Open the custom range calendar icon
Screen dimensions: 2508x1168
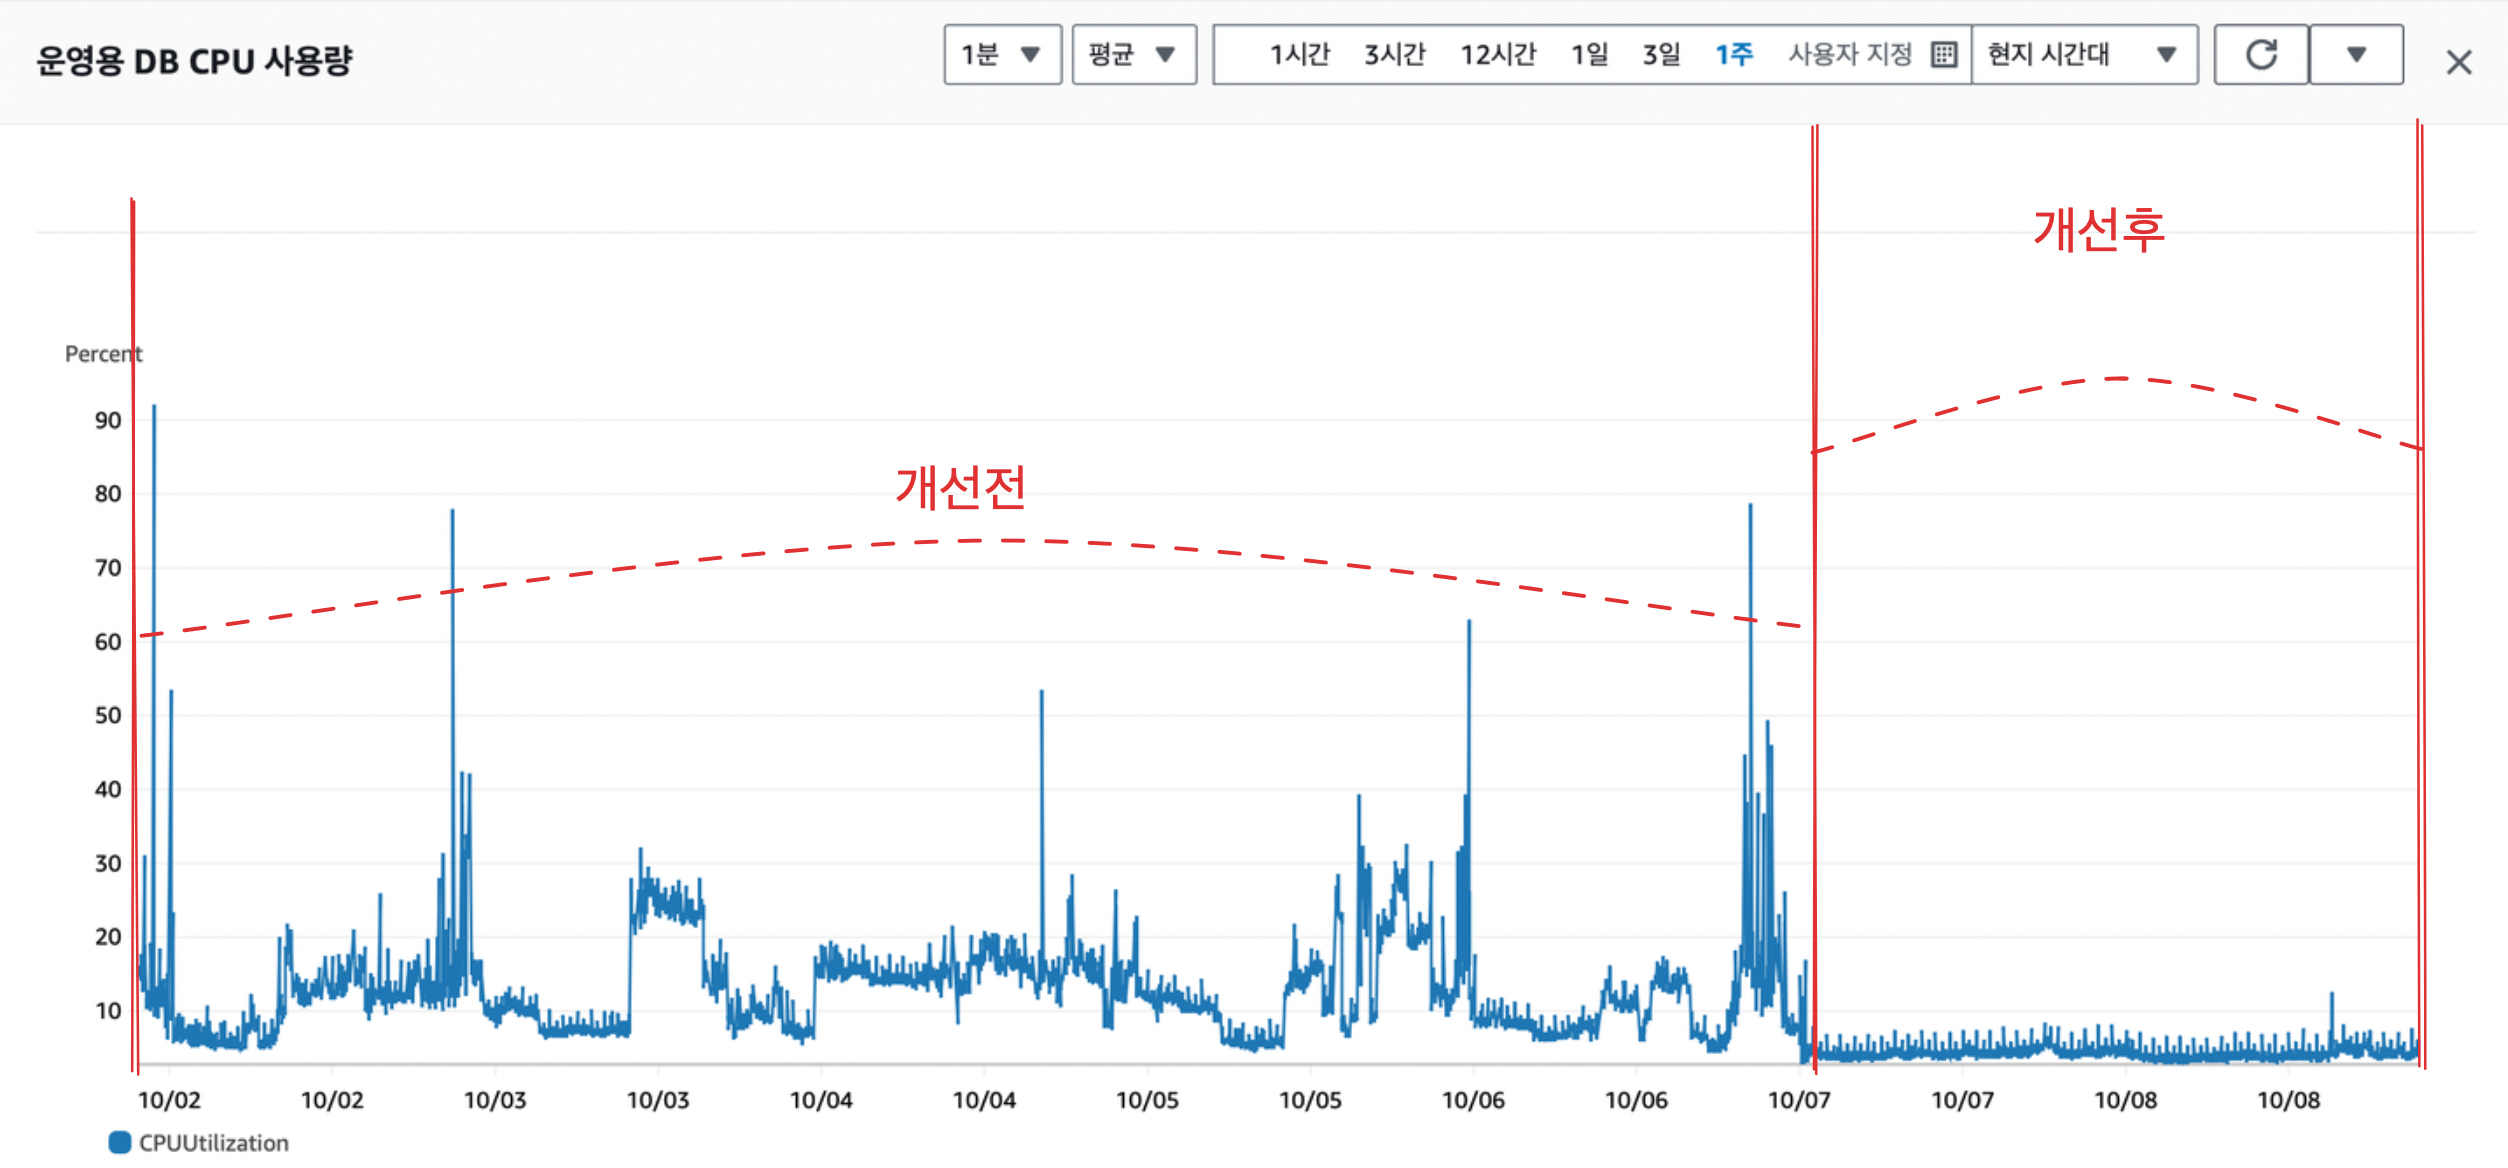point(1943,55)
